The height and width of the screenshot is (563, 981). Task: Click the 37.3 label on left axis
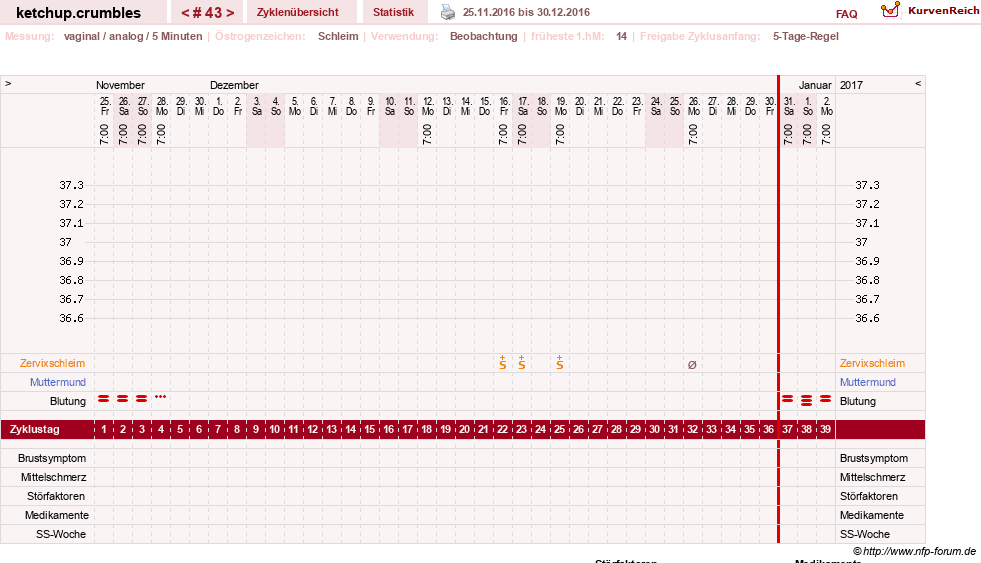pos(71,185)
